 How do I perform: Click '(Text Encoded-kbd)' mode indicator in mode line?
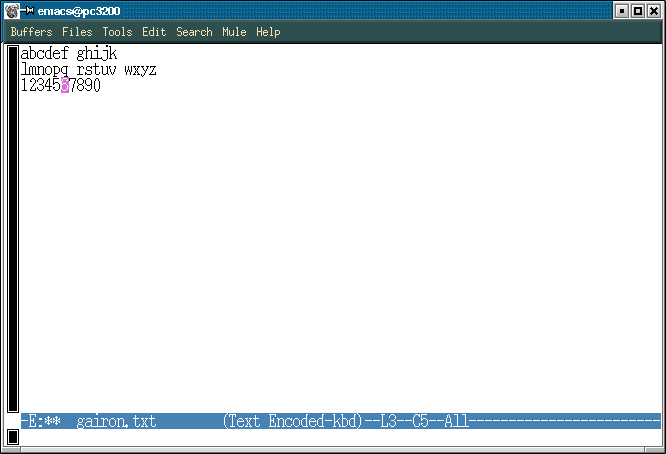click(292, 421)
